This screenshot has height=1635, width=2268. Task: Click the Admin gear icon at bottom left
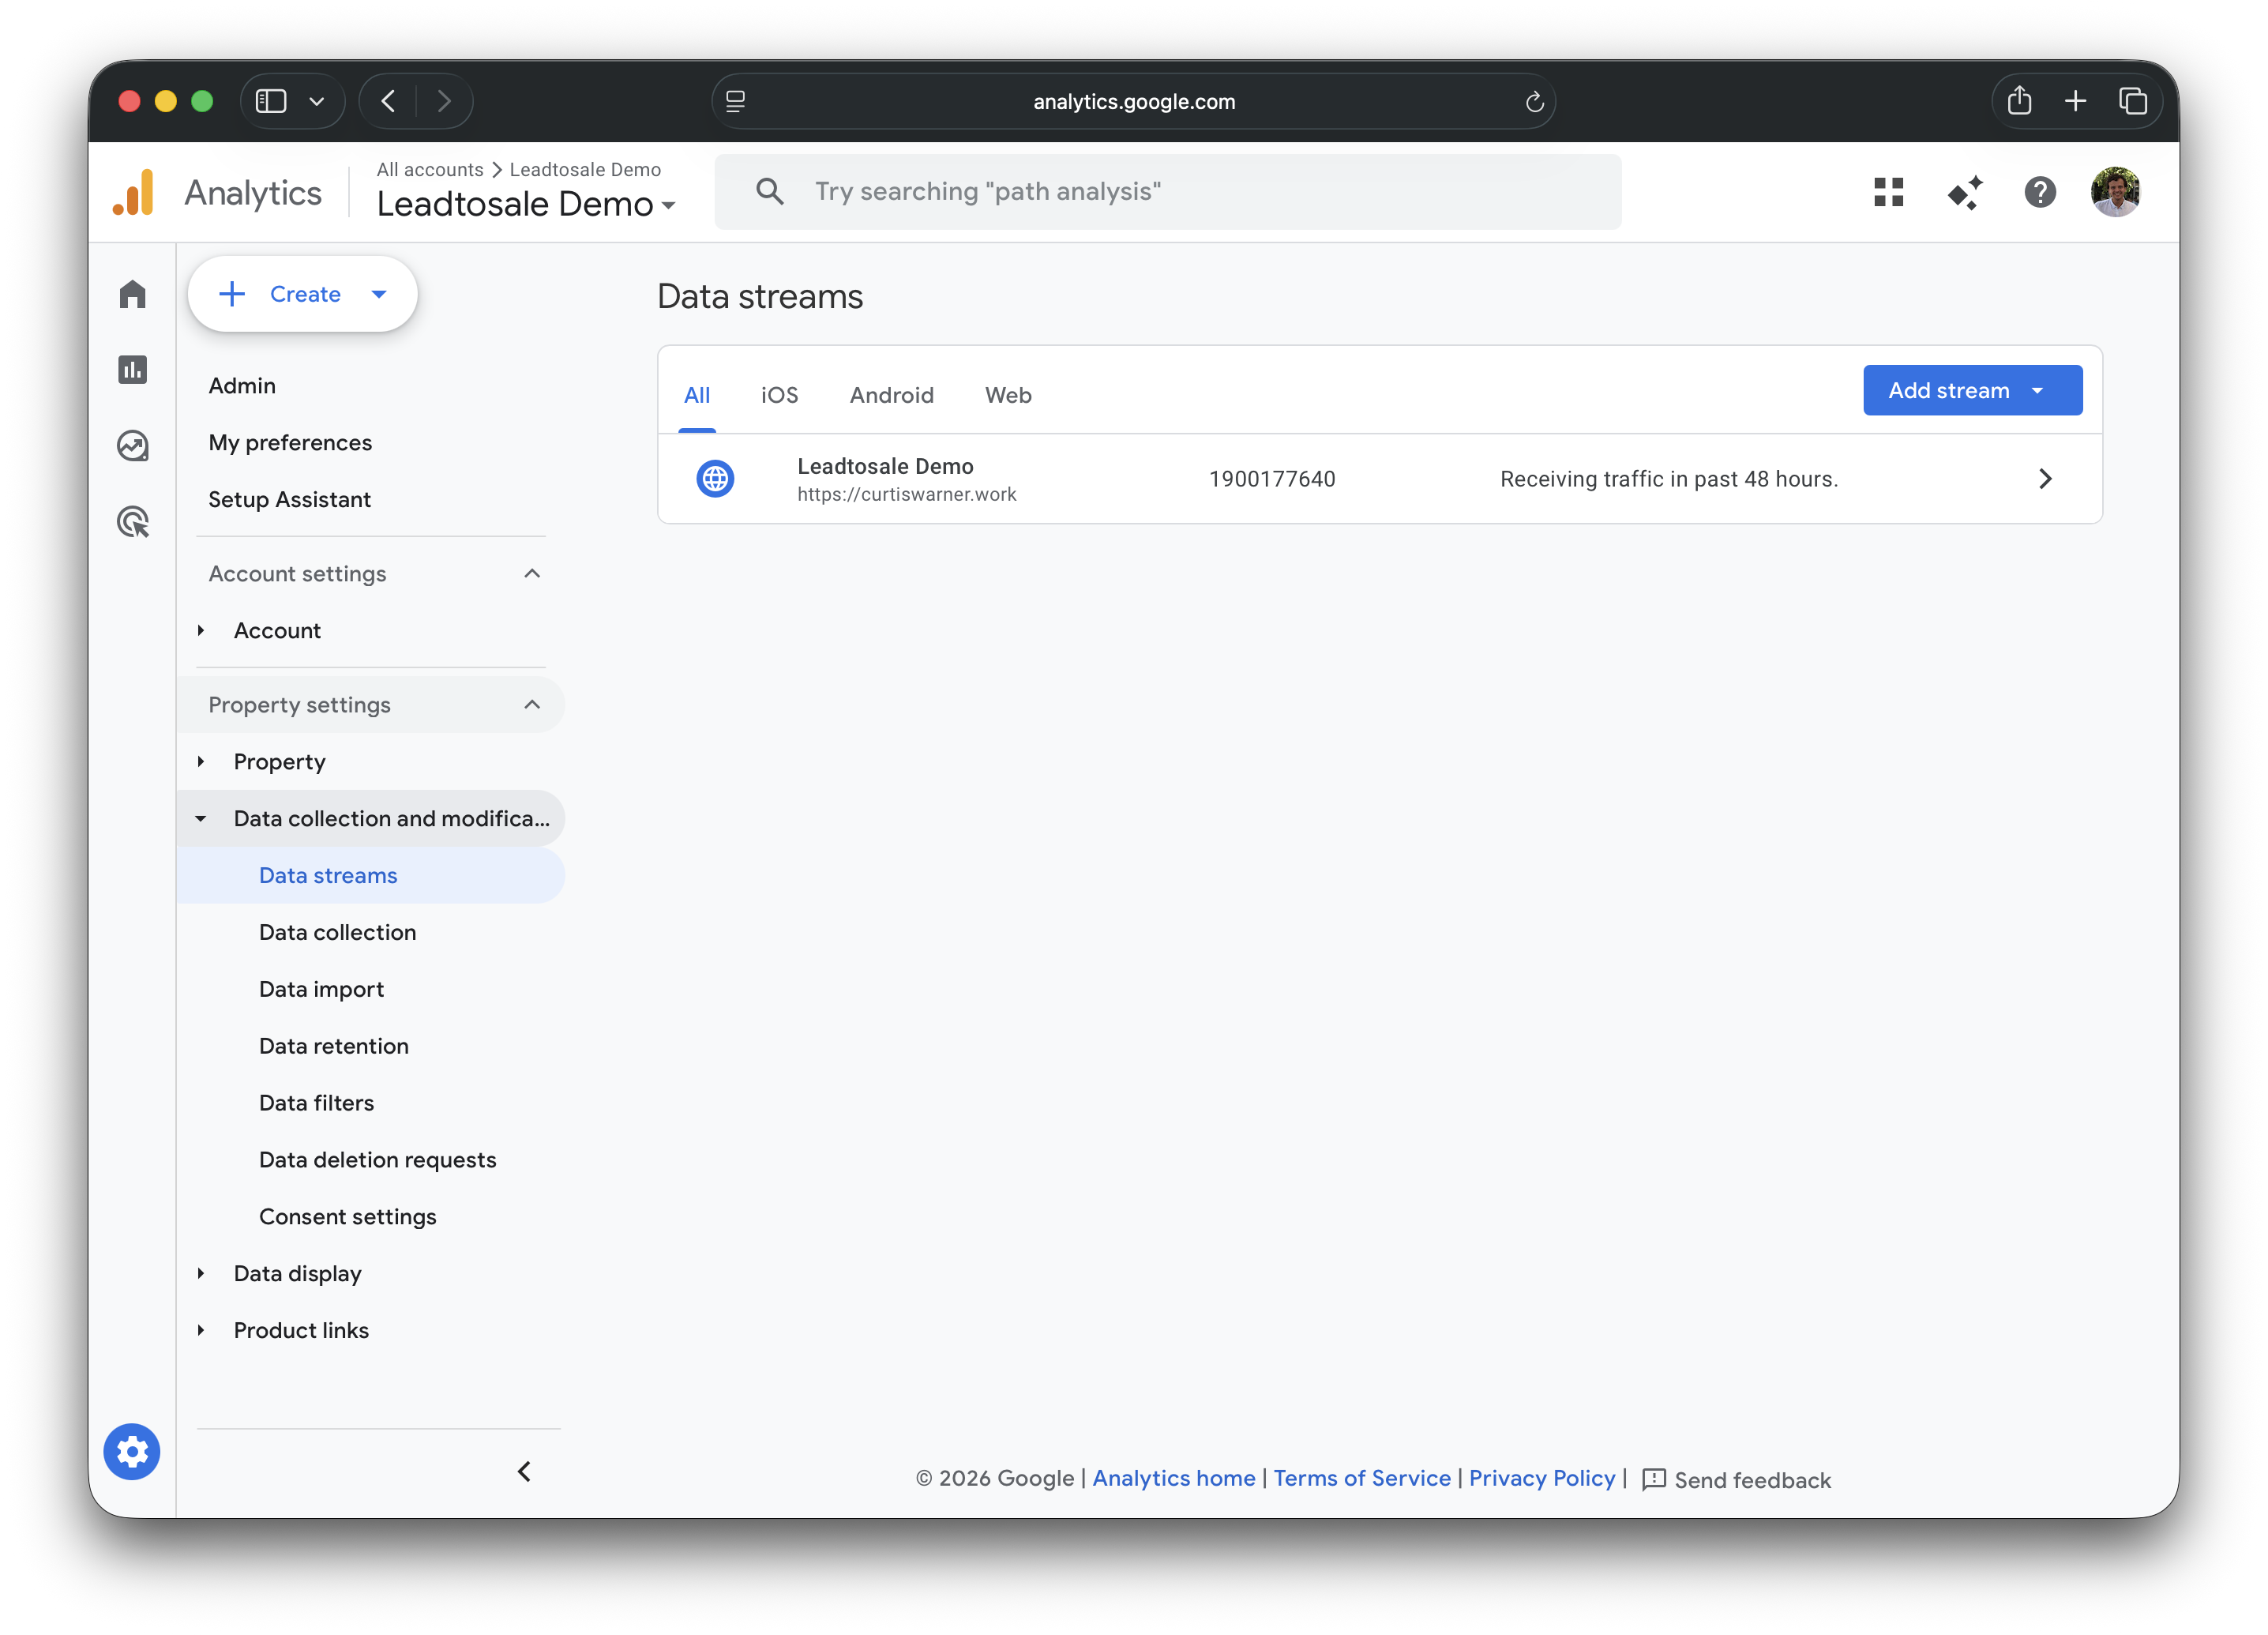(132, 1452)
